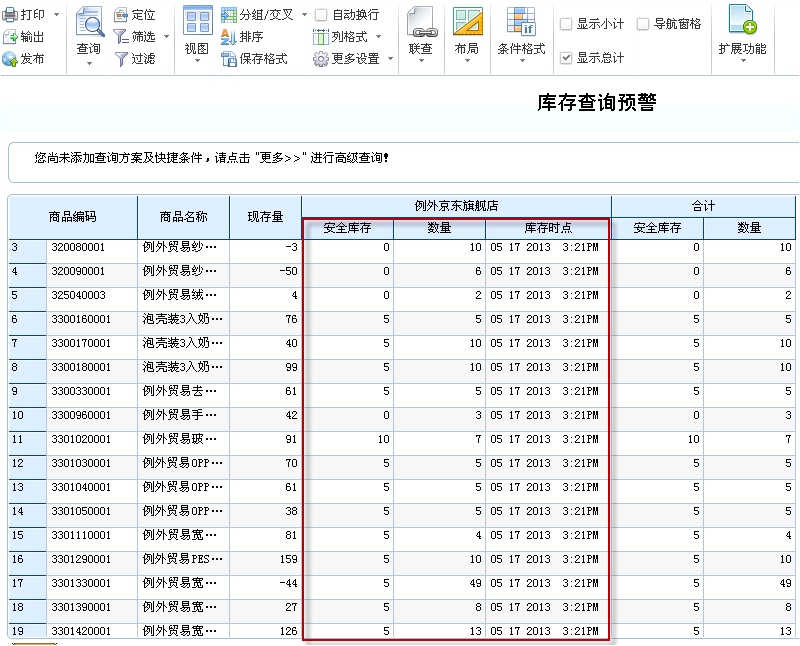800x646 pixels.
Task: Click the 筛选 filter funnel icon
Action: [x=121, y=37]
